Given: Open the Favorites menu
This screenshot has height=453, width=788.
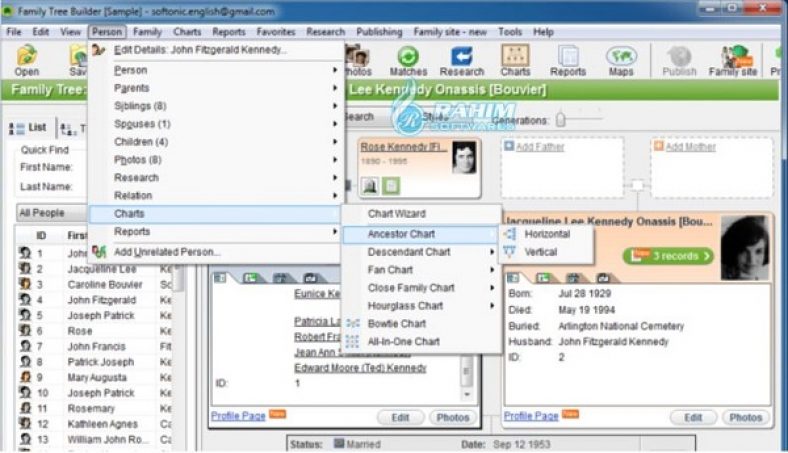Looking at the screenshot, I should tap(276, 32).
